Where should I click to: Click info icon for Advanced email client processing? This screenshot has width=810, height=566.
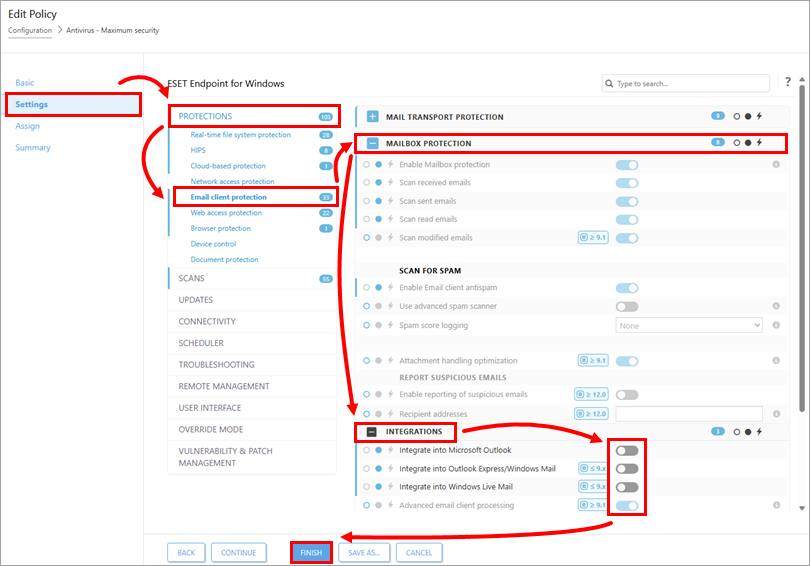776,505
